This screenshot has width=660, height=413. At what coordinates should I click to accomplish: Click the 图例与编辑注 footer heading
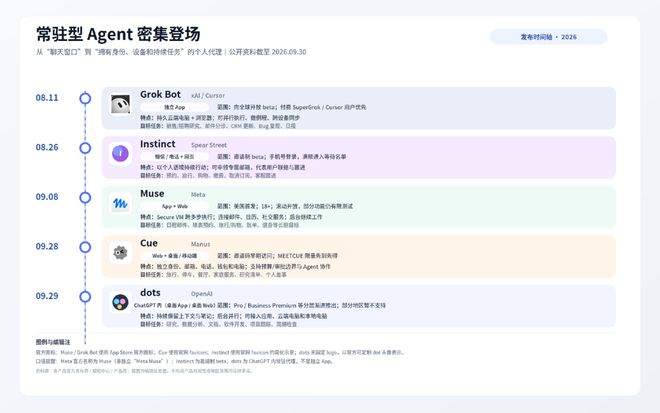pos(53,342)
